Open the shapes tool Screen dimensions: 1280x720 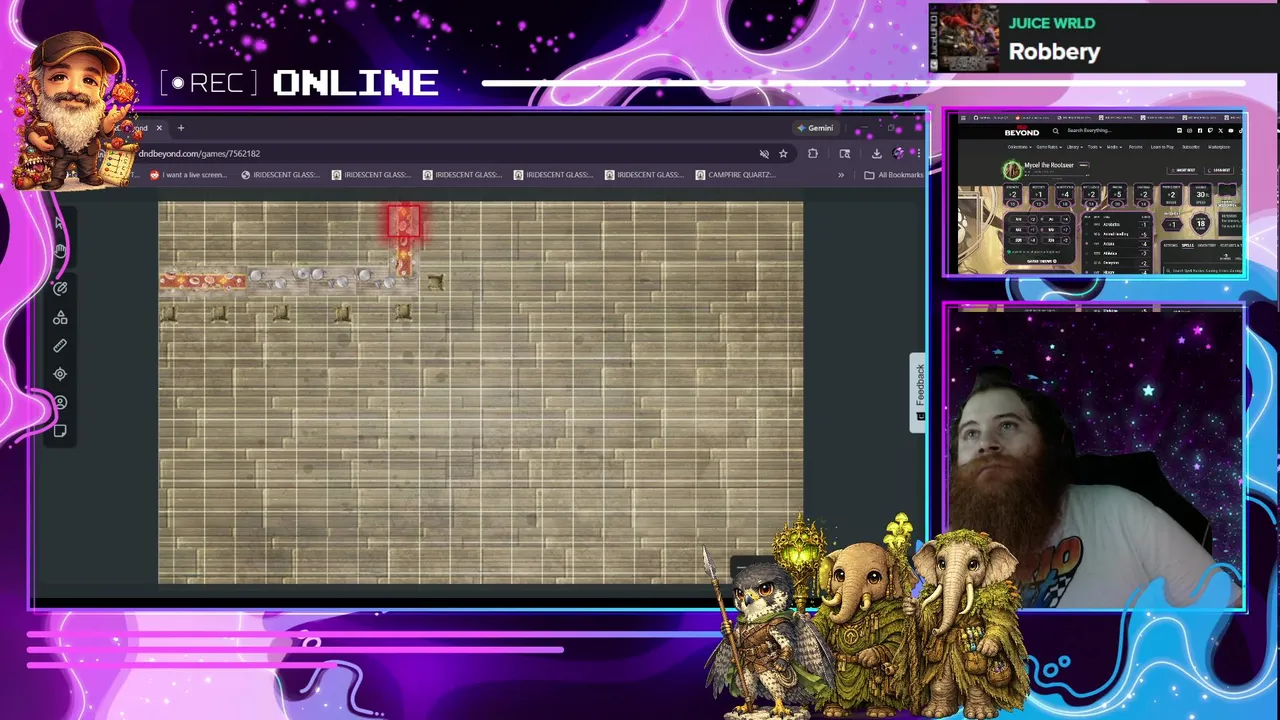(60, 317)
